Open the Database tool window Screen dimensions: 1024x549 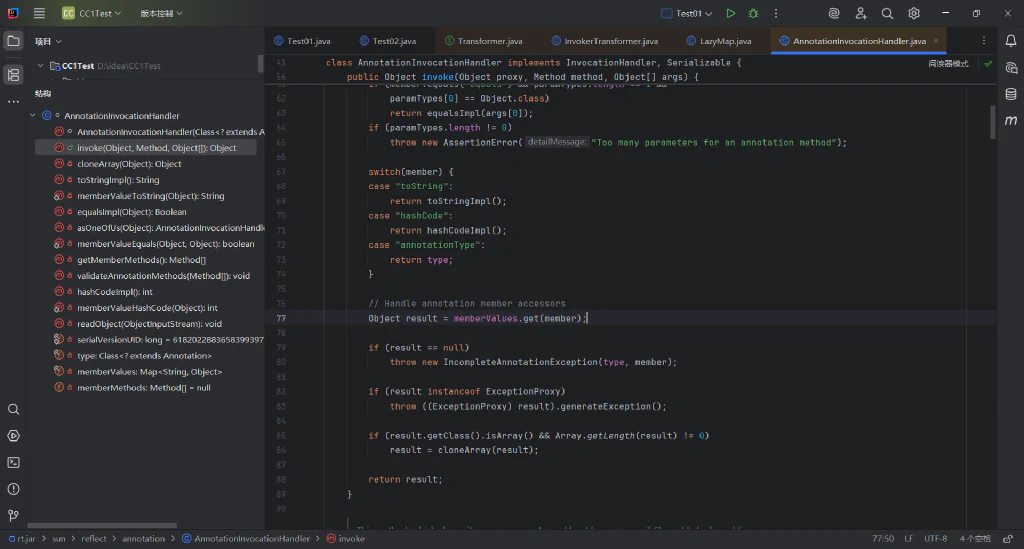tap(1011, 94)
